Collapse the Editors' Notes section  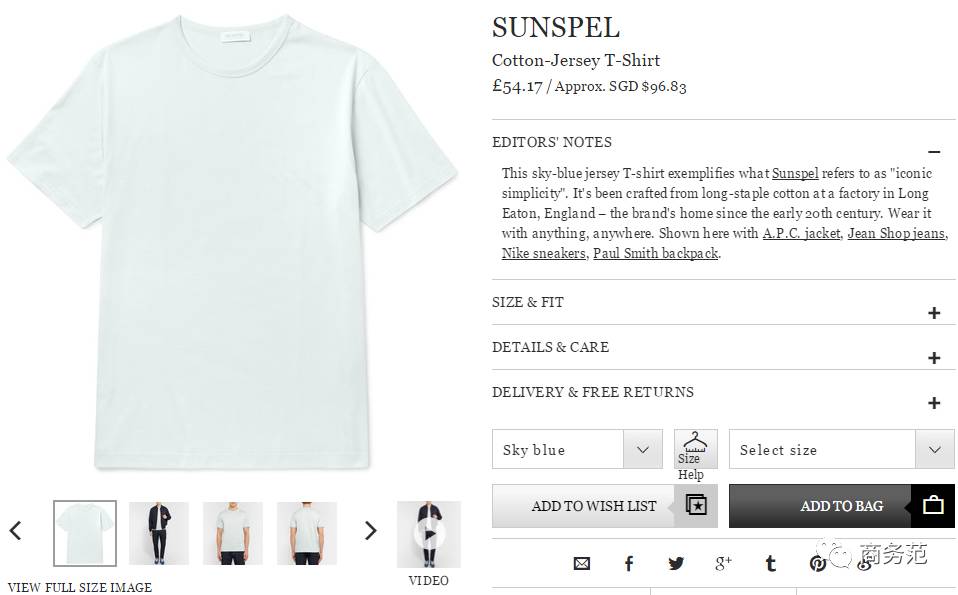pyautogui.click(x=934, y=151)
